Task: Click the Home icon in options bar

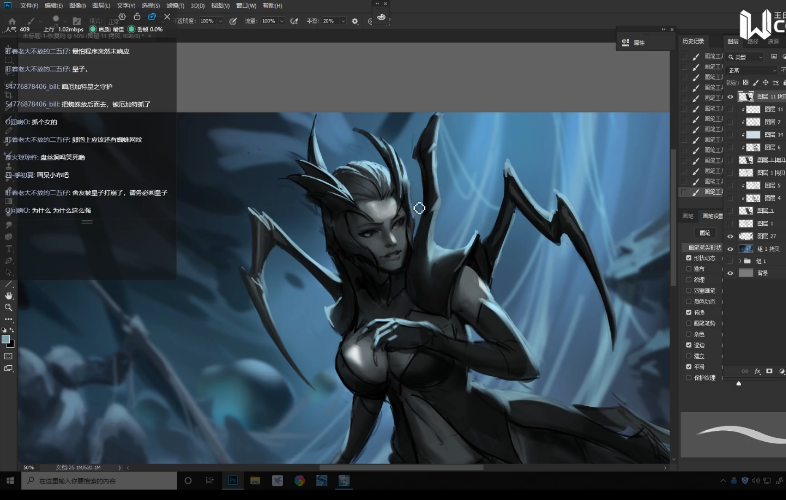Action: [12, 21]
